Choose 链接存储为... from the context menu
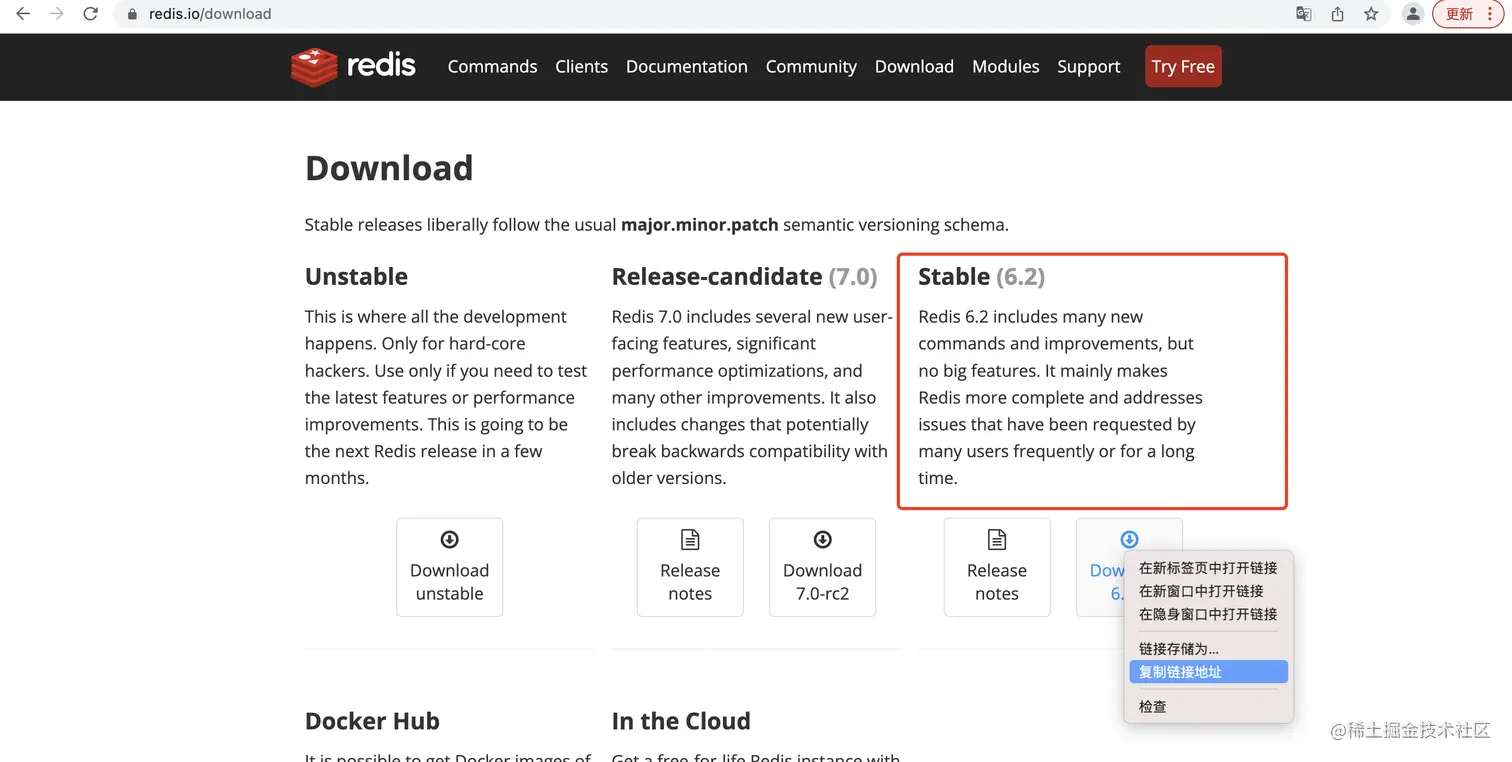 click(1179, 649)
